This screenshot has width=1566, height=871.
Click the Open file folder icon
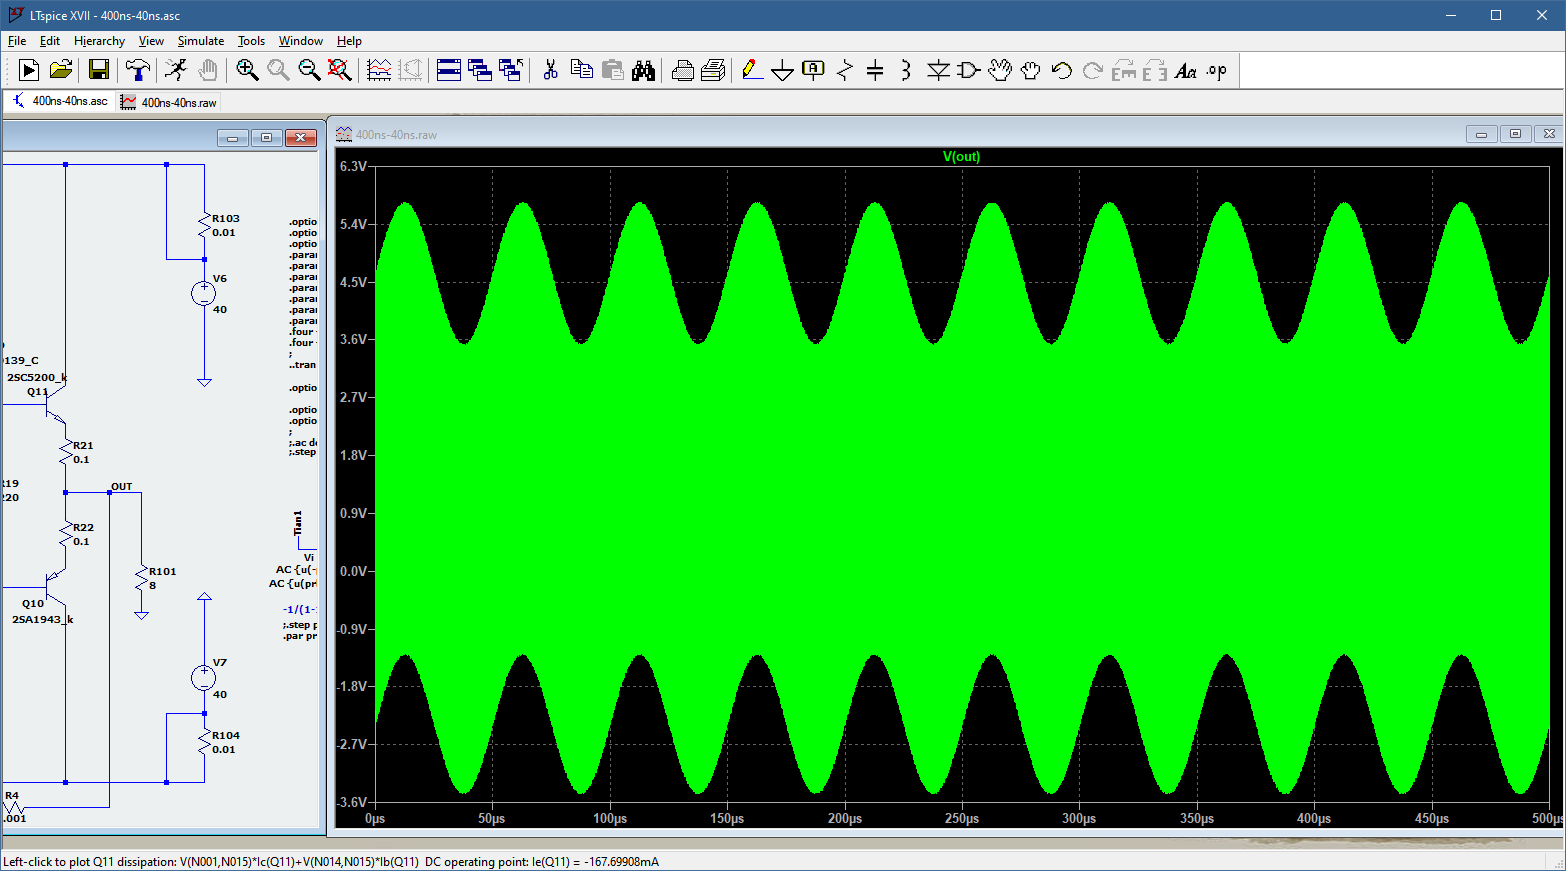(61, 70)
